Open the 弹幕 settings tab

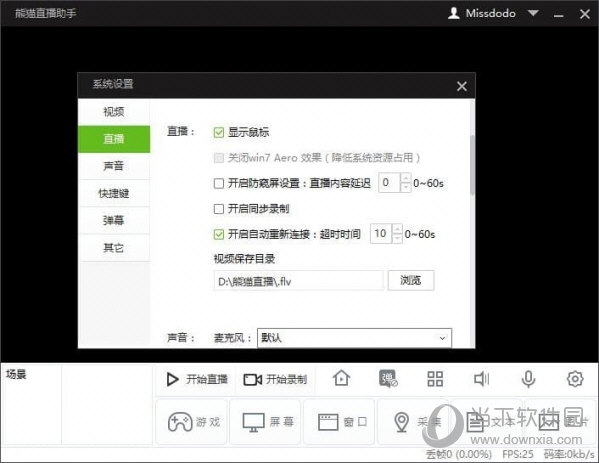tap(114, 220)
